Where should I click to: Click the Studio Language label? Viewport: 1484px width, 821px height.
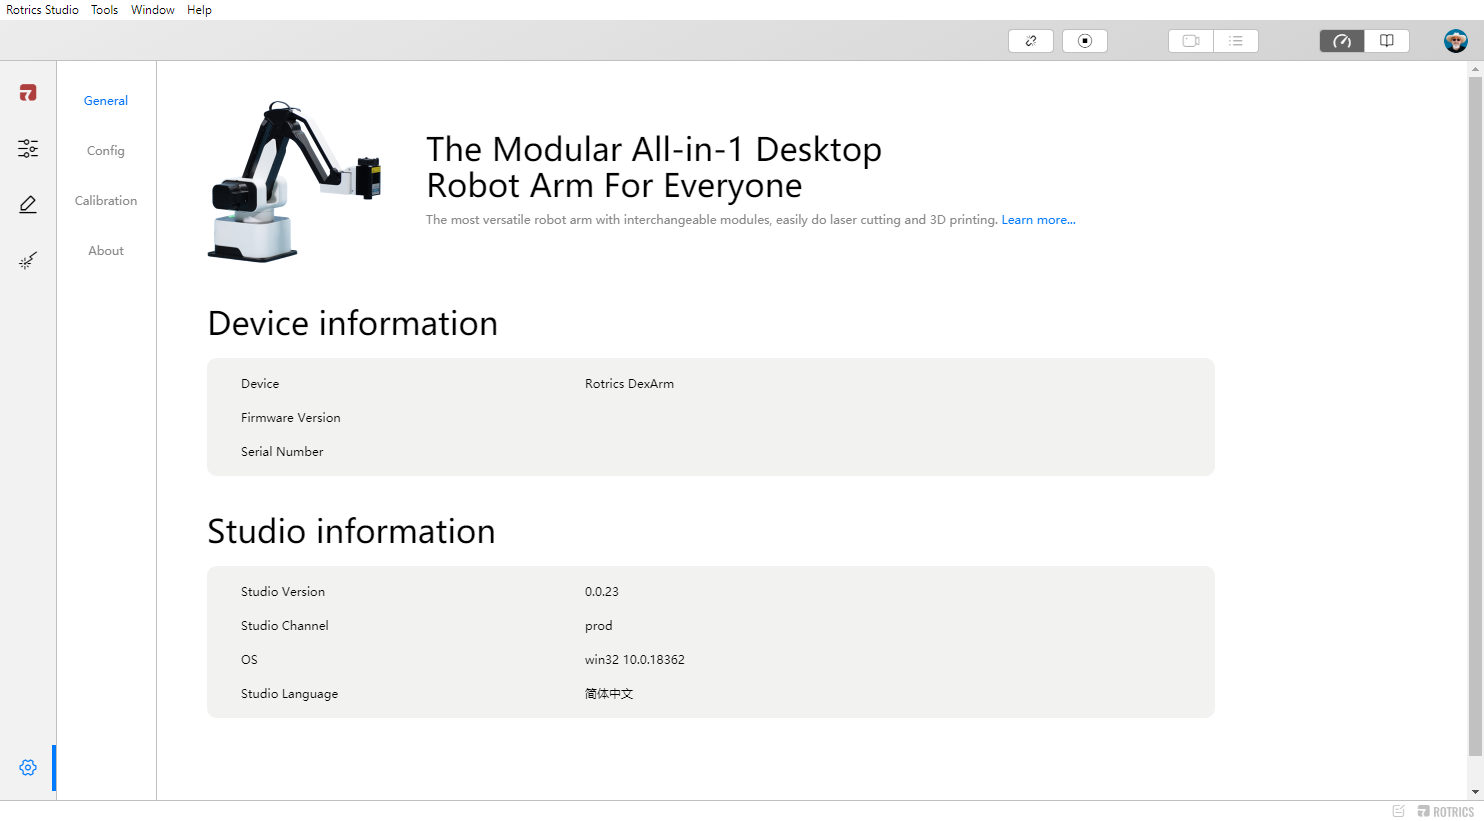[x=289, y=694]
